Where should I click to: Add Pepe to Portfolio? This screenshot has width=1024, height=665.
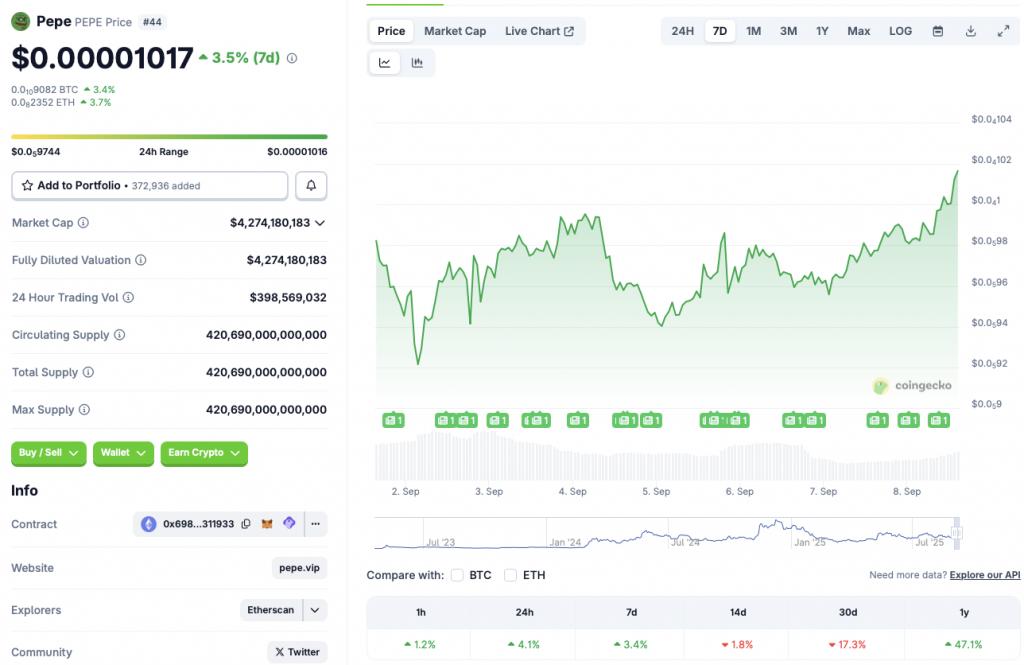pyautogui.click(x=150, y=186)
